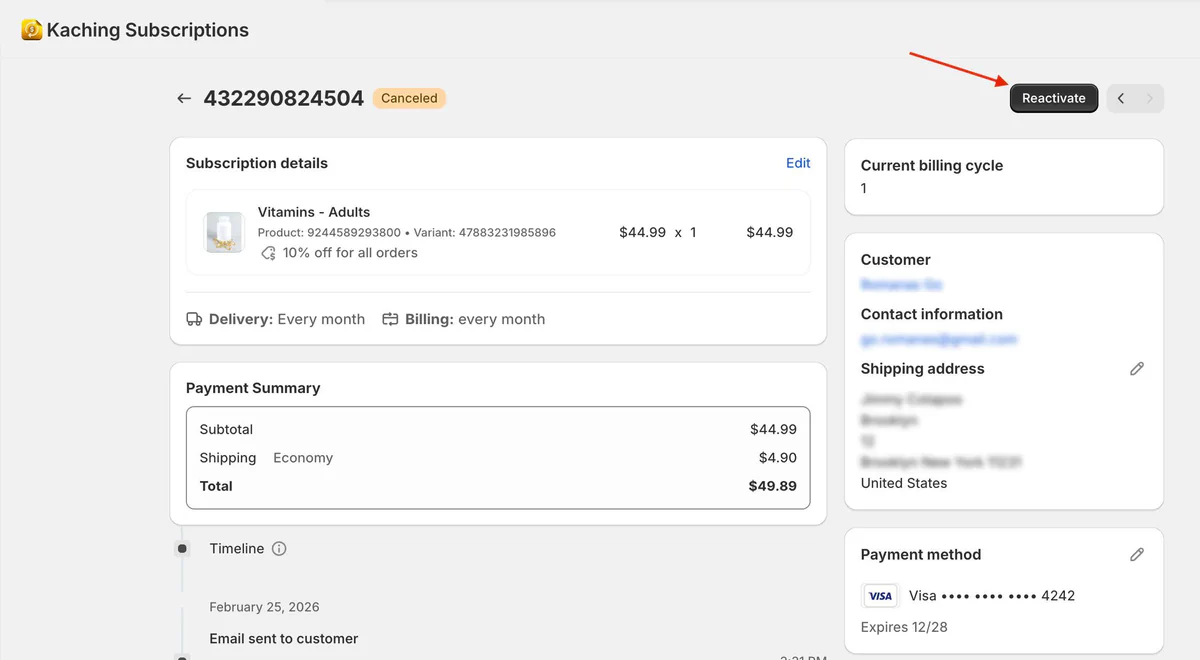Click the Kaching Subscriptions app logo icon
Screen dimensions: 1200x660
32,31
